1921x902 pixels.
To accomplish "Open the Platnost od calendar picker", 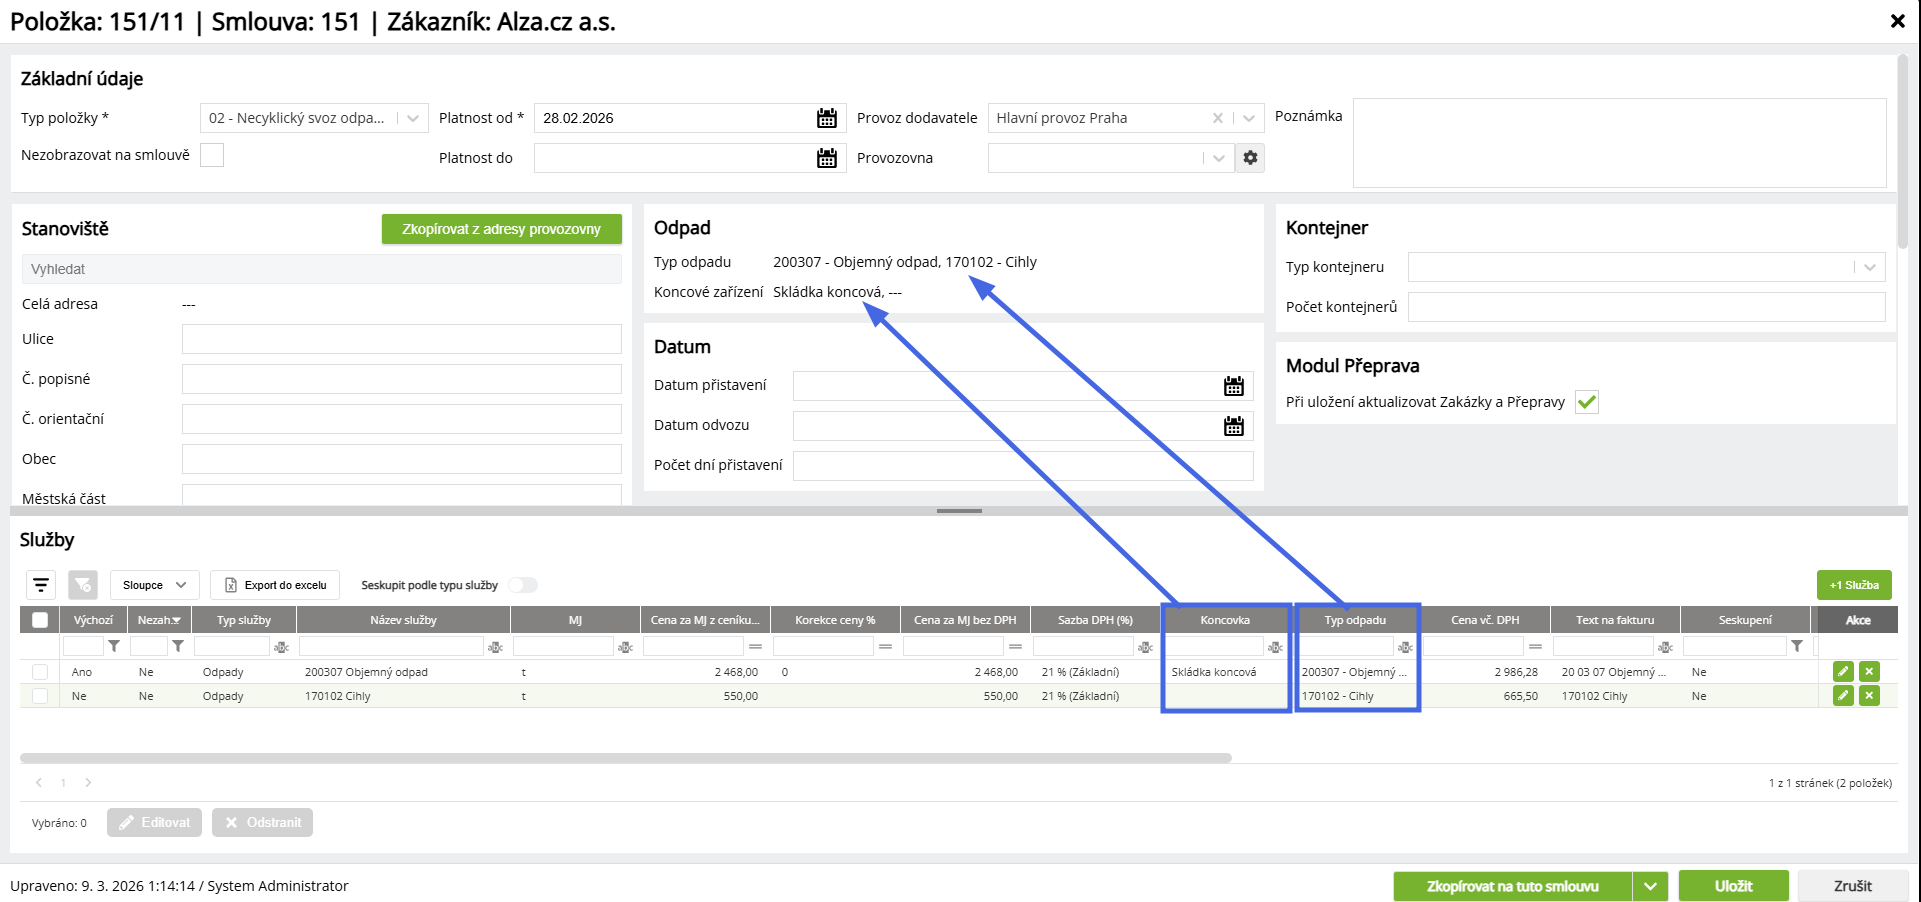I will [827, 118].
